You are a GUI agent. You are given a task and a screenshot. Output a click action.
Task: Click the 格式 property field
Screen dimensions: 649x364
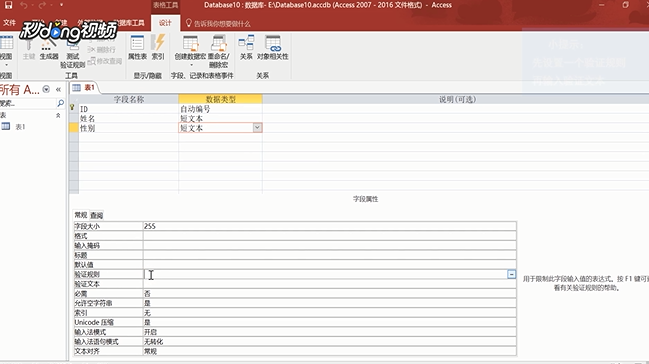329,236
